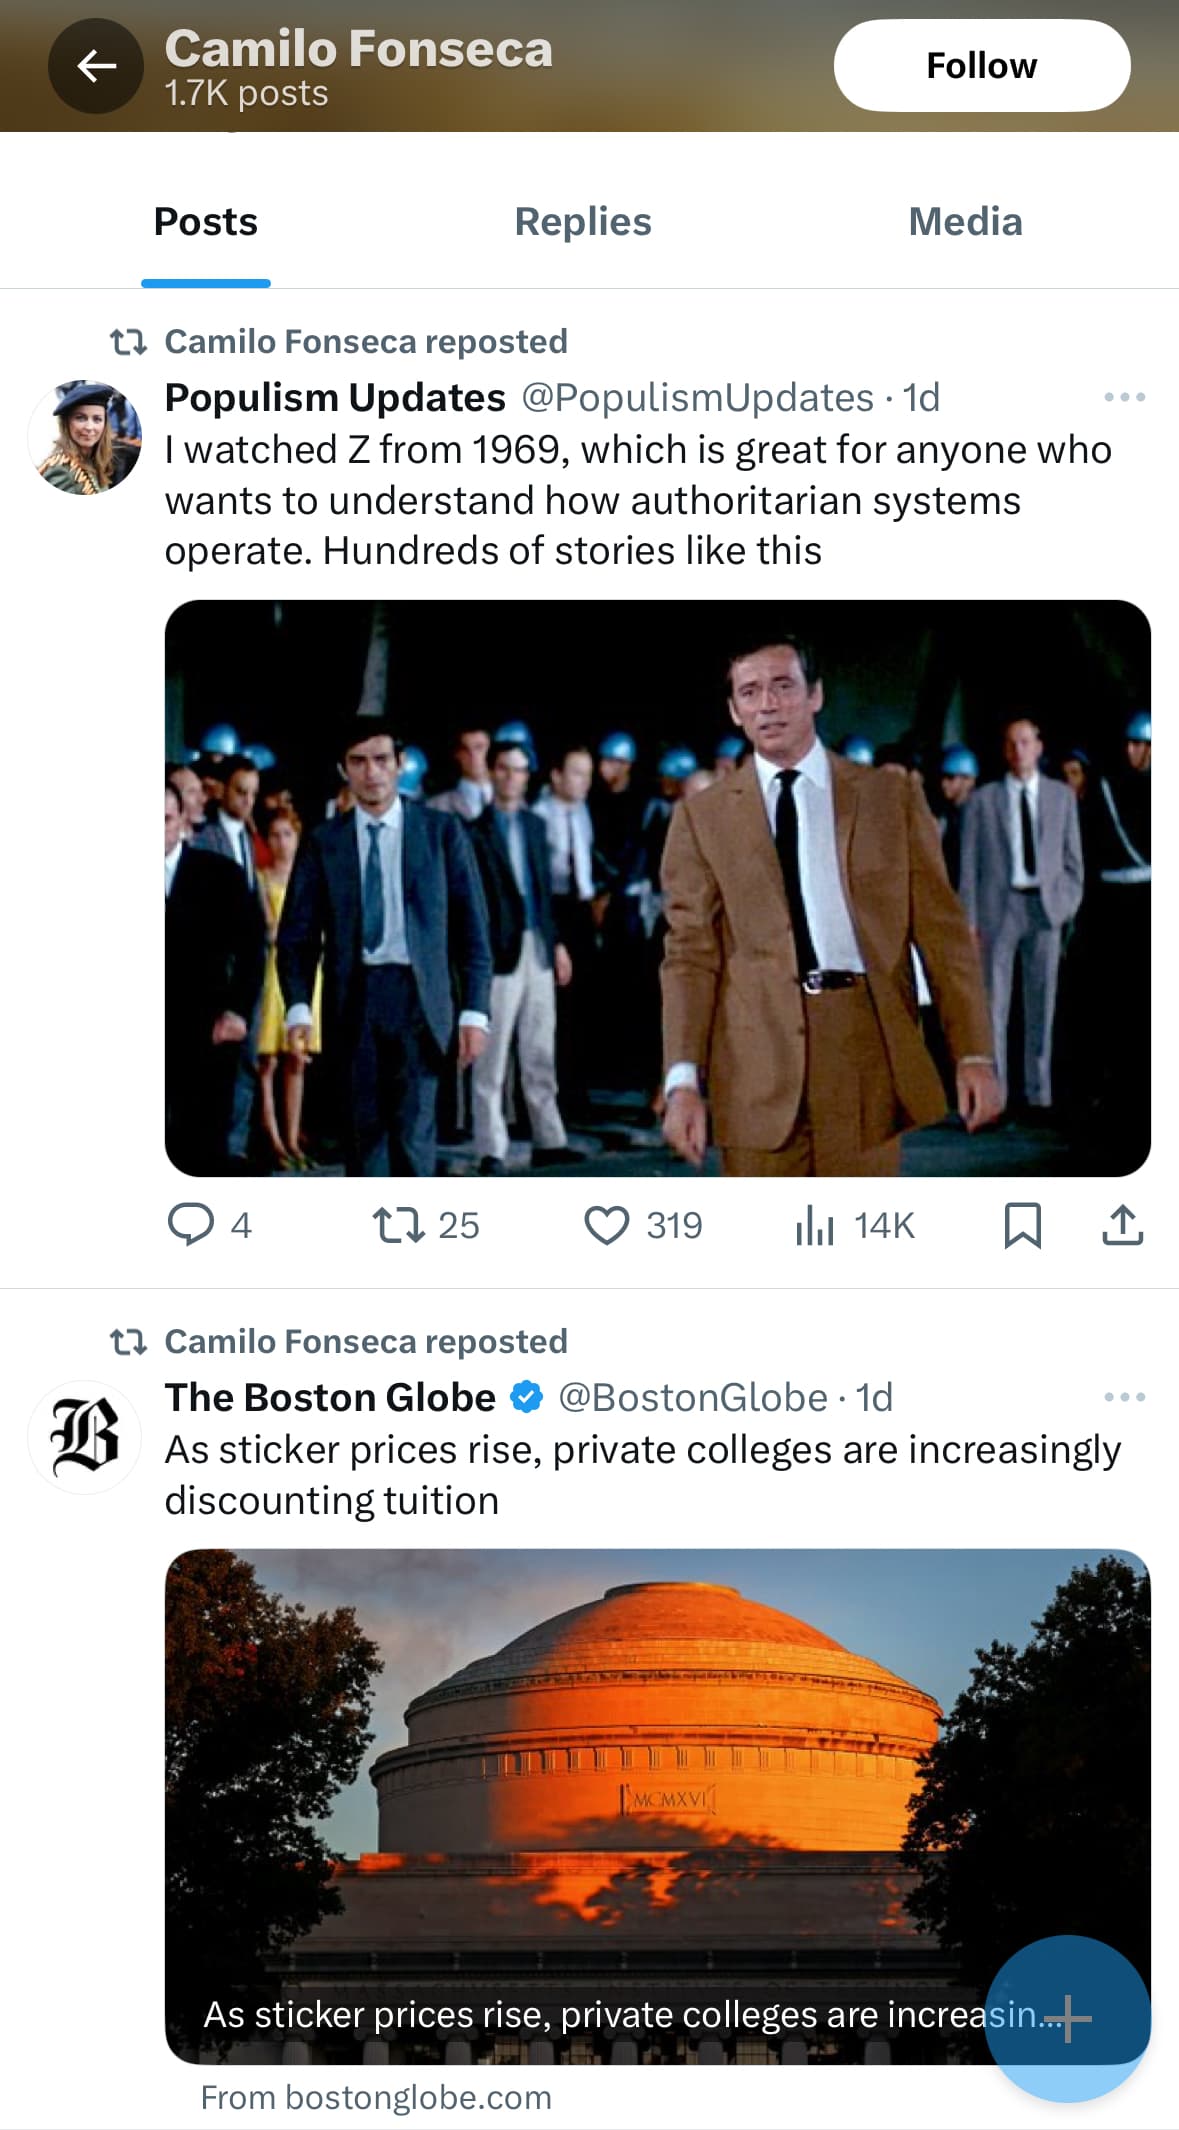This screenshot has height=2130, width=1179.
Task: Follow Camilo Fonseca
Action: point(982,66)
